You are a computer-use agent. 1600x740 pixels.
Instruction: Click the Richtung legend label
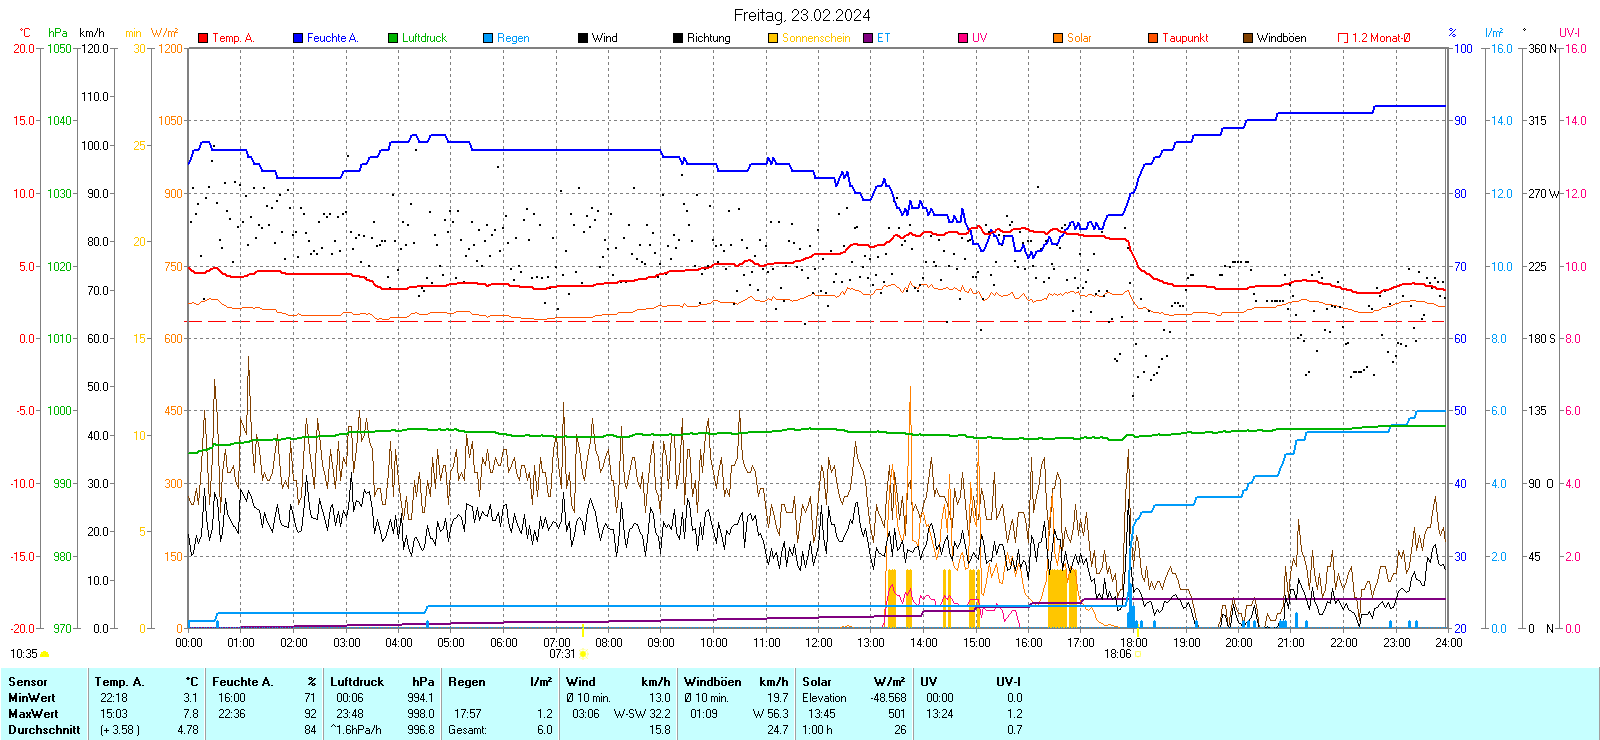pyautogui.click(x=708, y=38)
